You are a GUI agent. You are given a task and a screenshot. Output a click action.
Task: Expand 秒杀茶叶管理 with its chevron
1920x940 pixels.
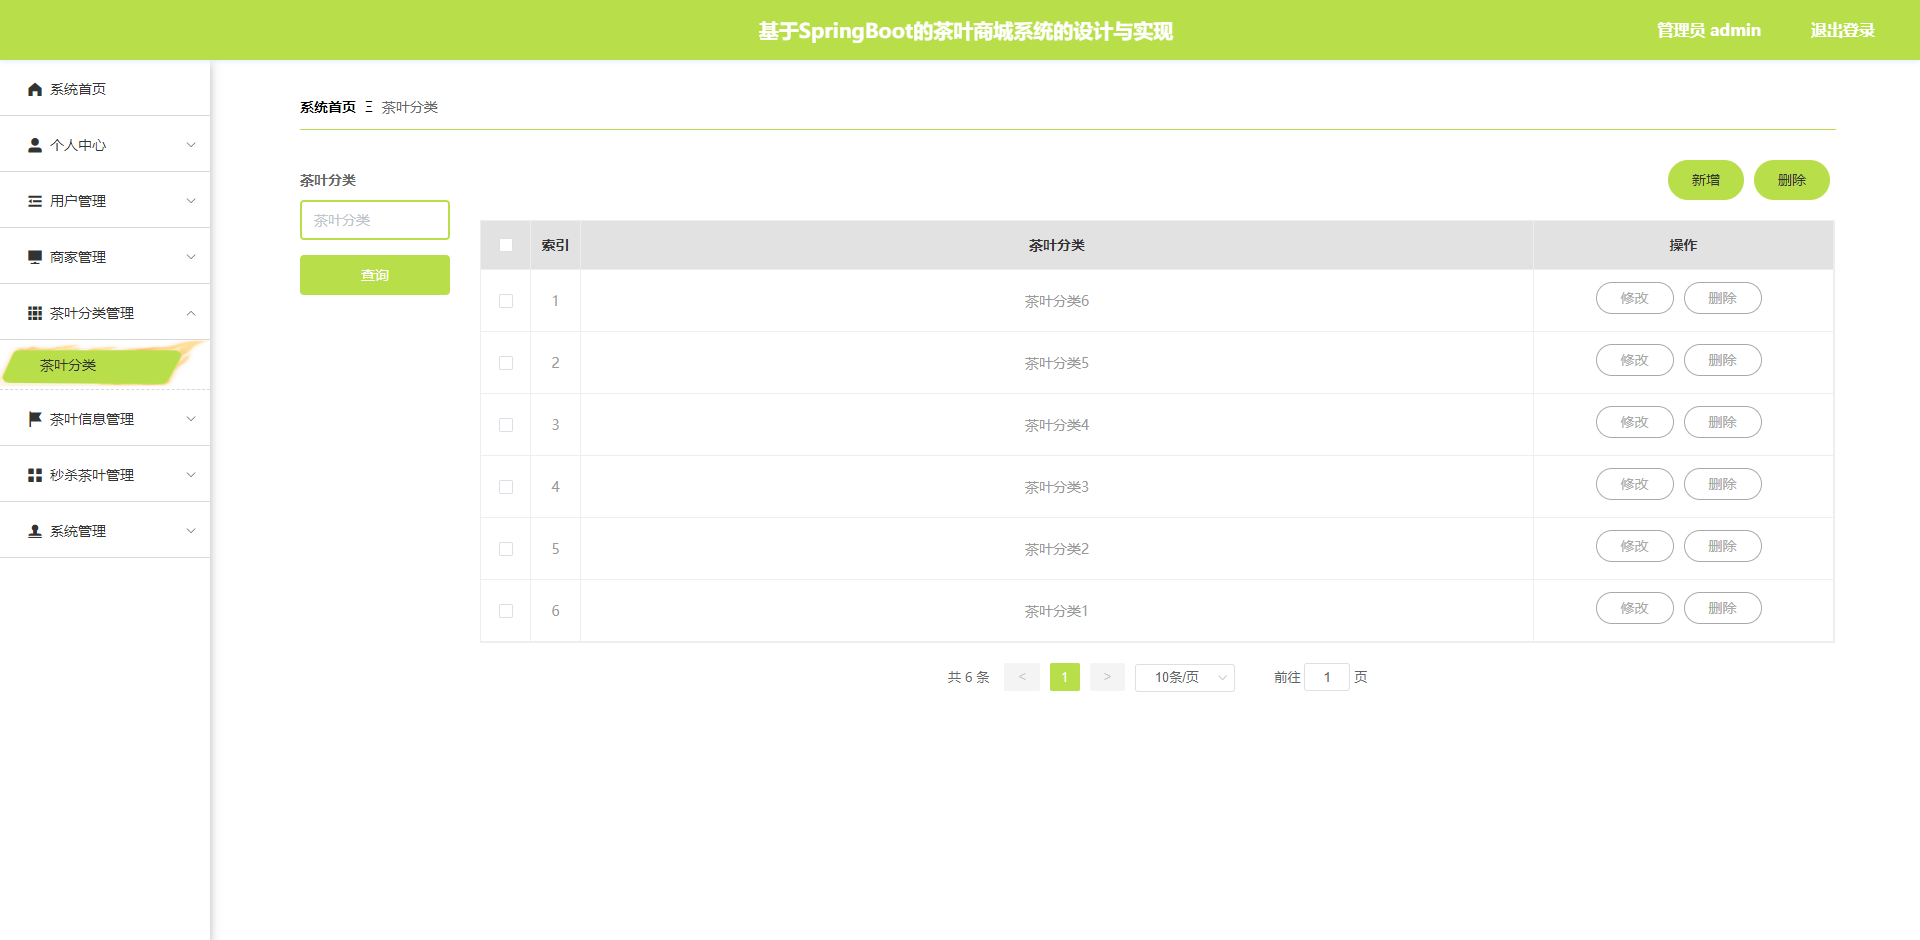(x=191, y=475)
